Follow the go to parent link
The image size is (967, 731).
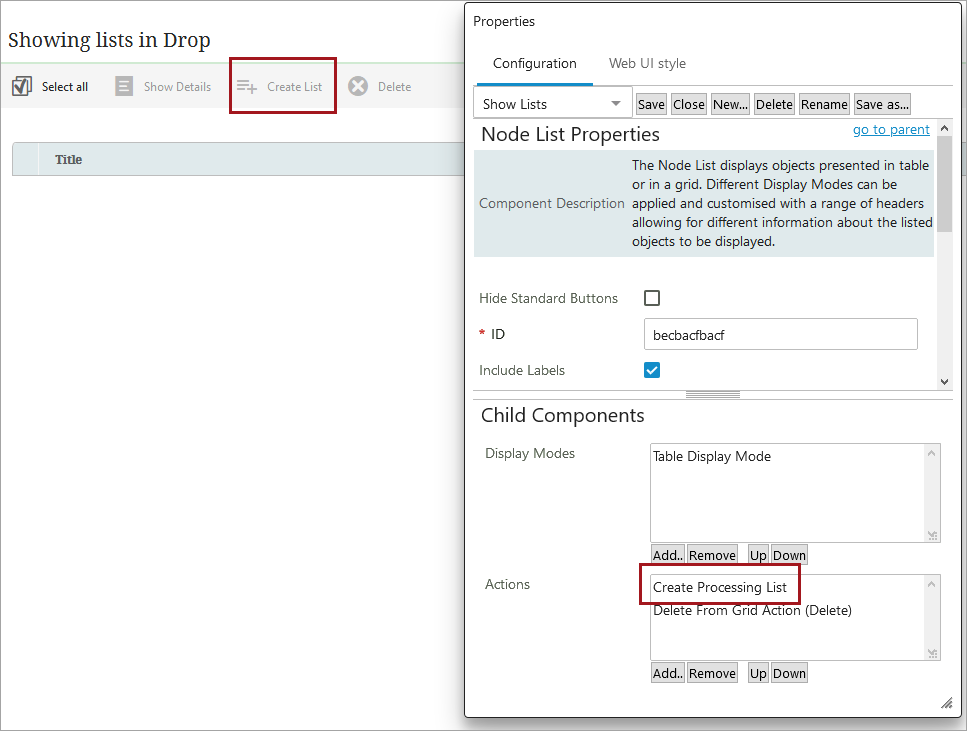[890, 130]
